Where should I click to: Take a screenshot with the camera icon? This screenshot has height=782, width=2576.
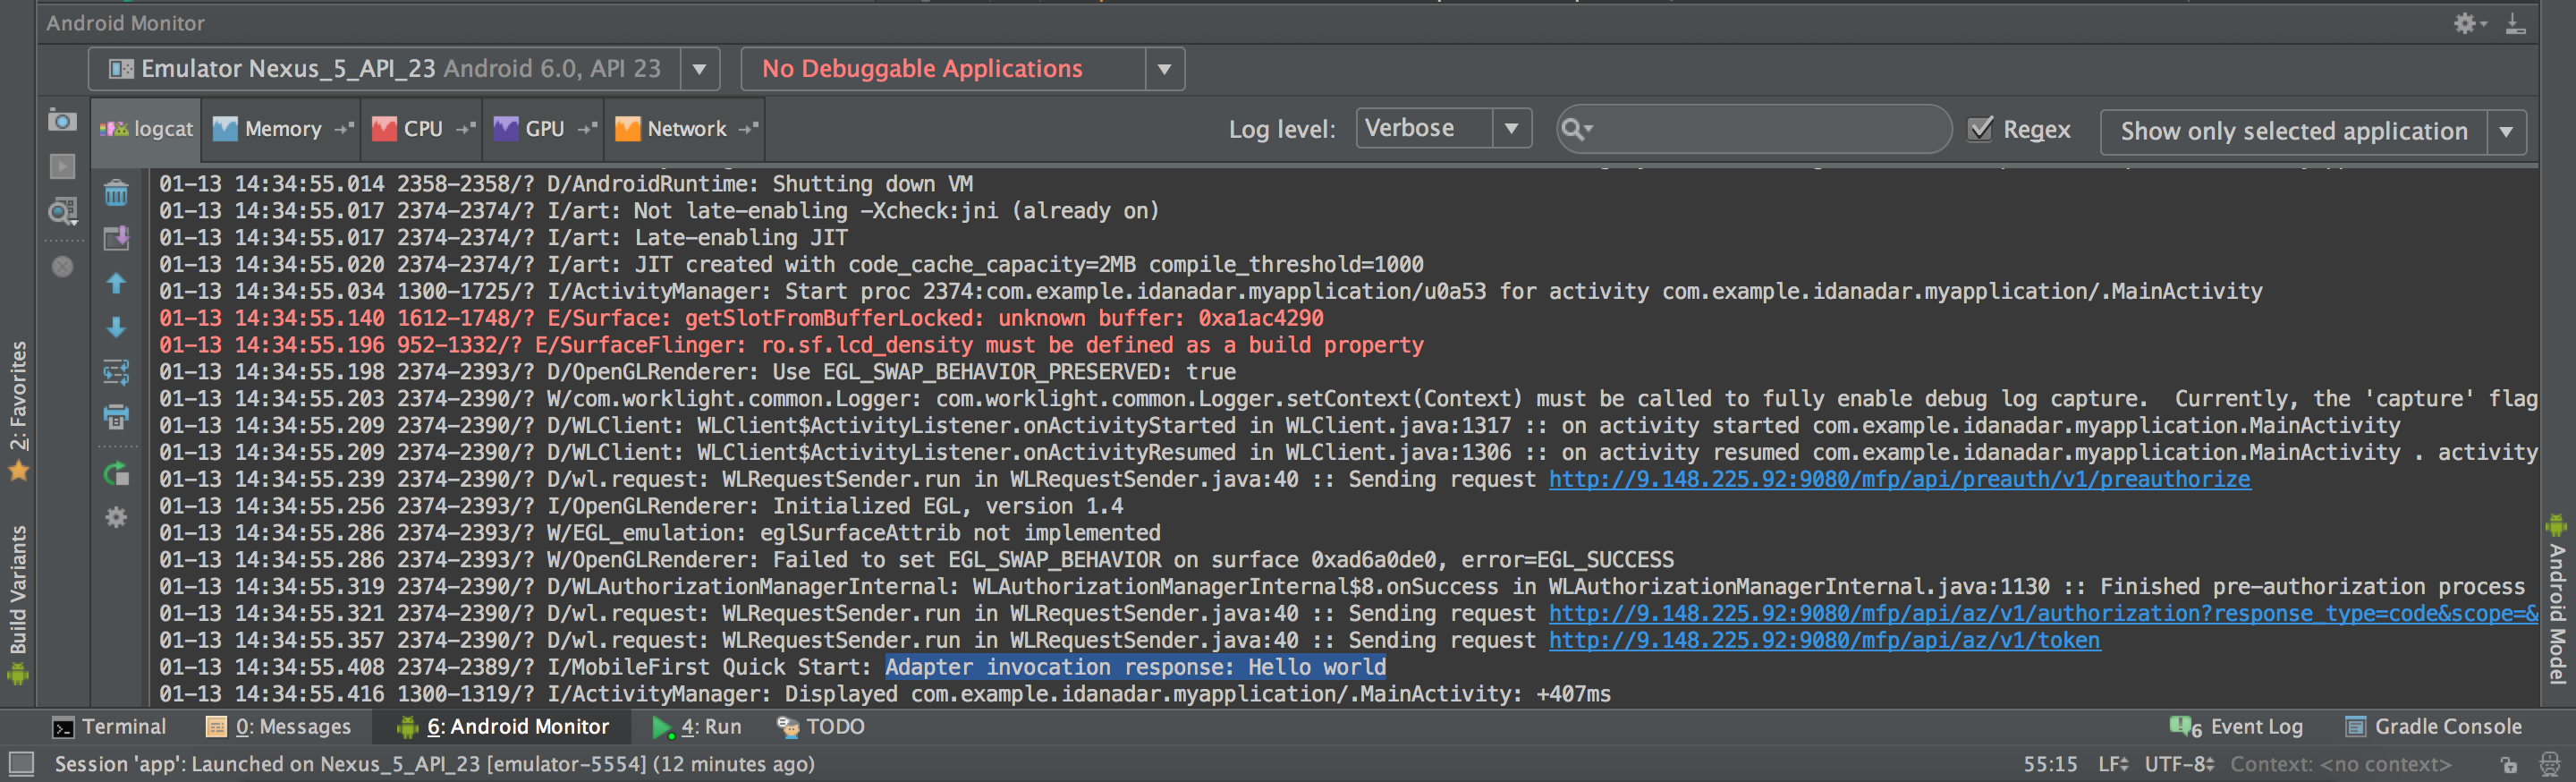pyautogui.click(x=62, y=121)
